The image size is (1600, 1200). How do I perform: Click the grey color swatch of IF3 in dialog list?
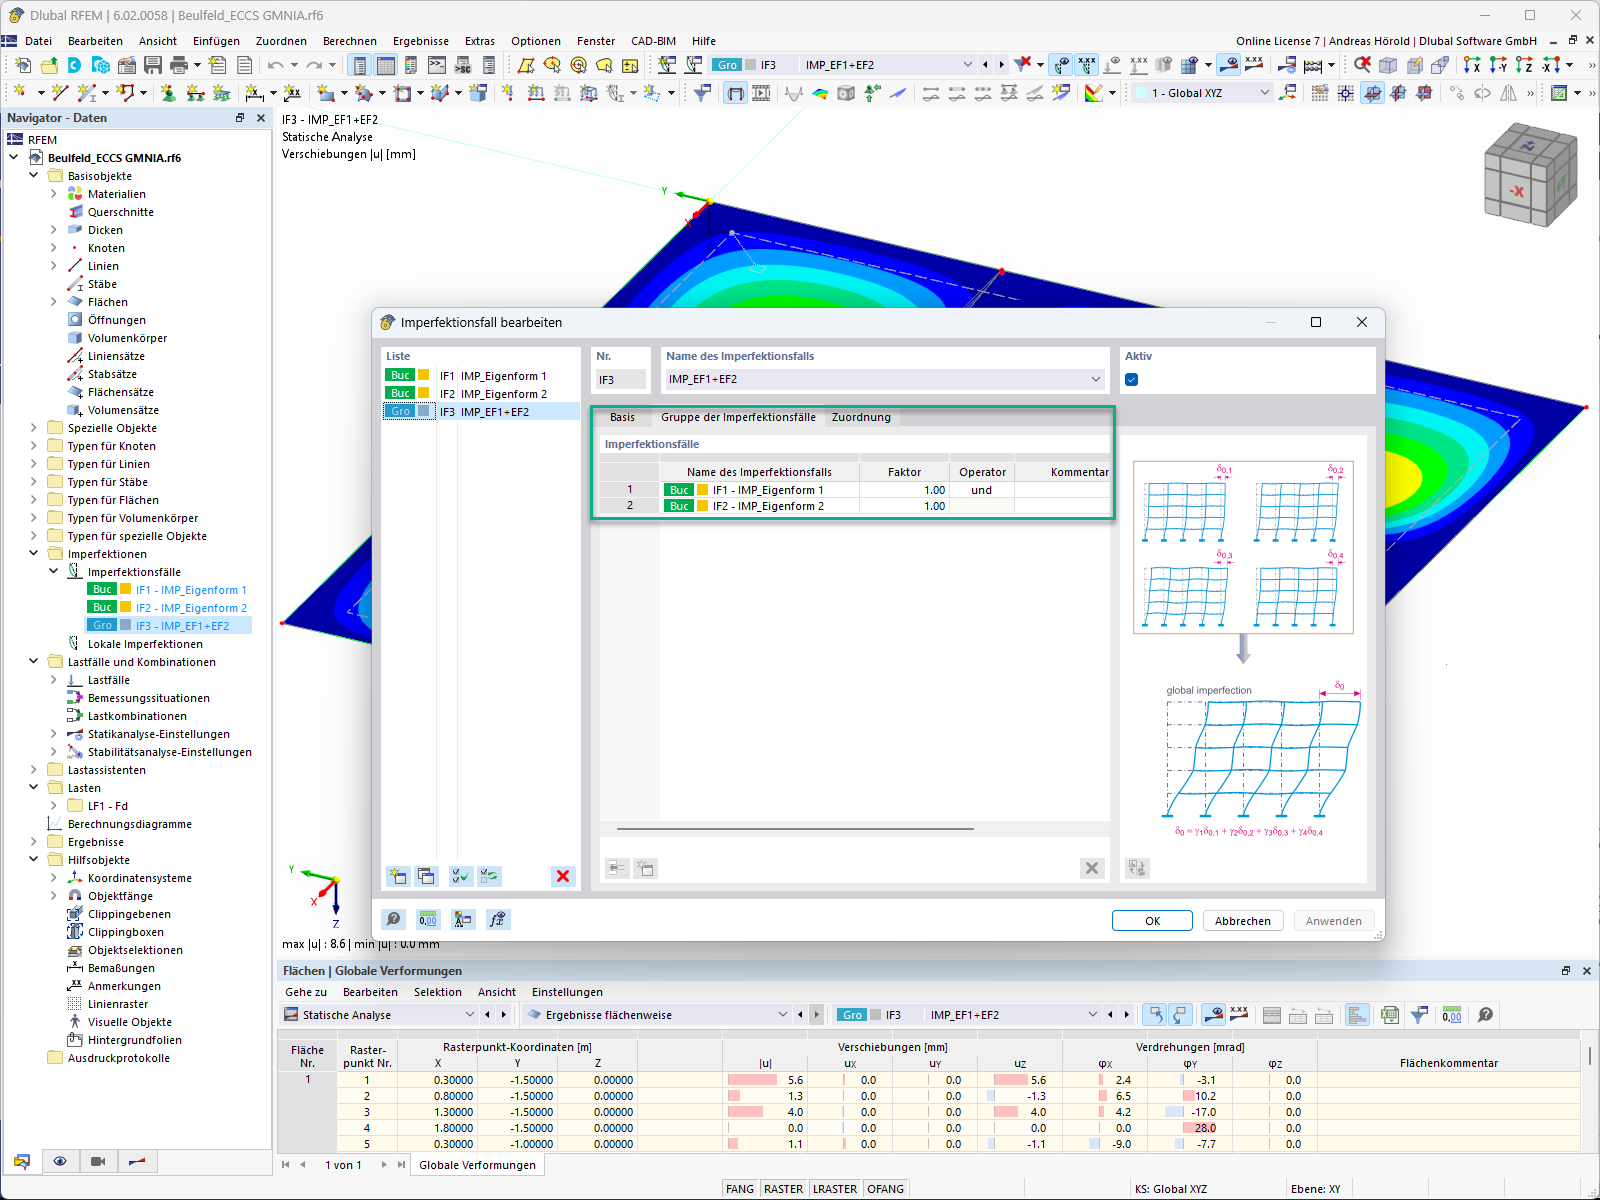424,412
